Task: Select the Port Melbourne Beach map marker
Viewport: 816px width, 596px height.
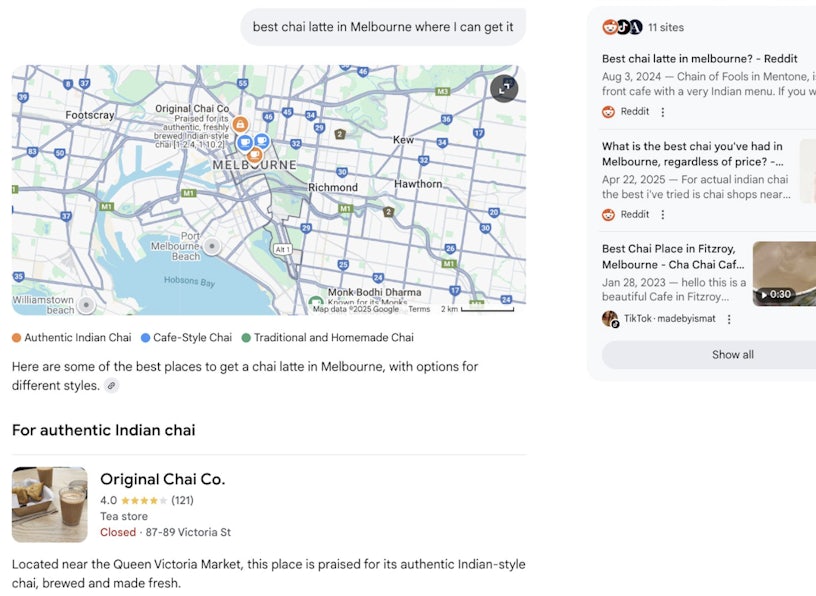Action: [x=211, y=246]
